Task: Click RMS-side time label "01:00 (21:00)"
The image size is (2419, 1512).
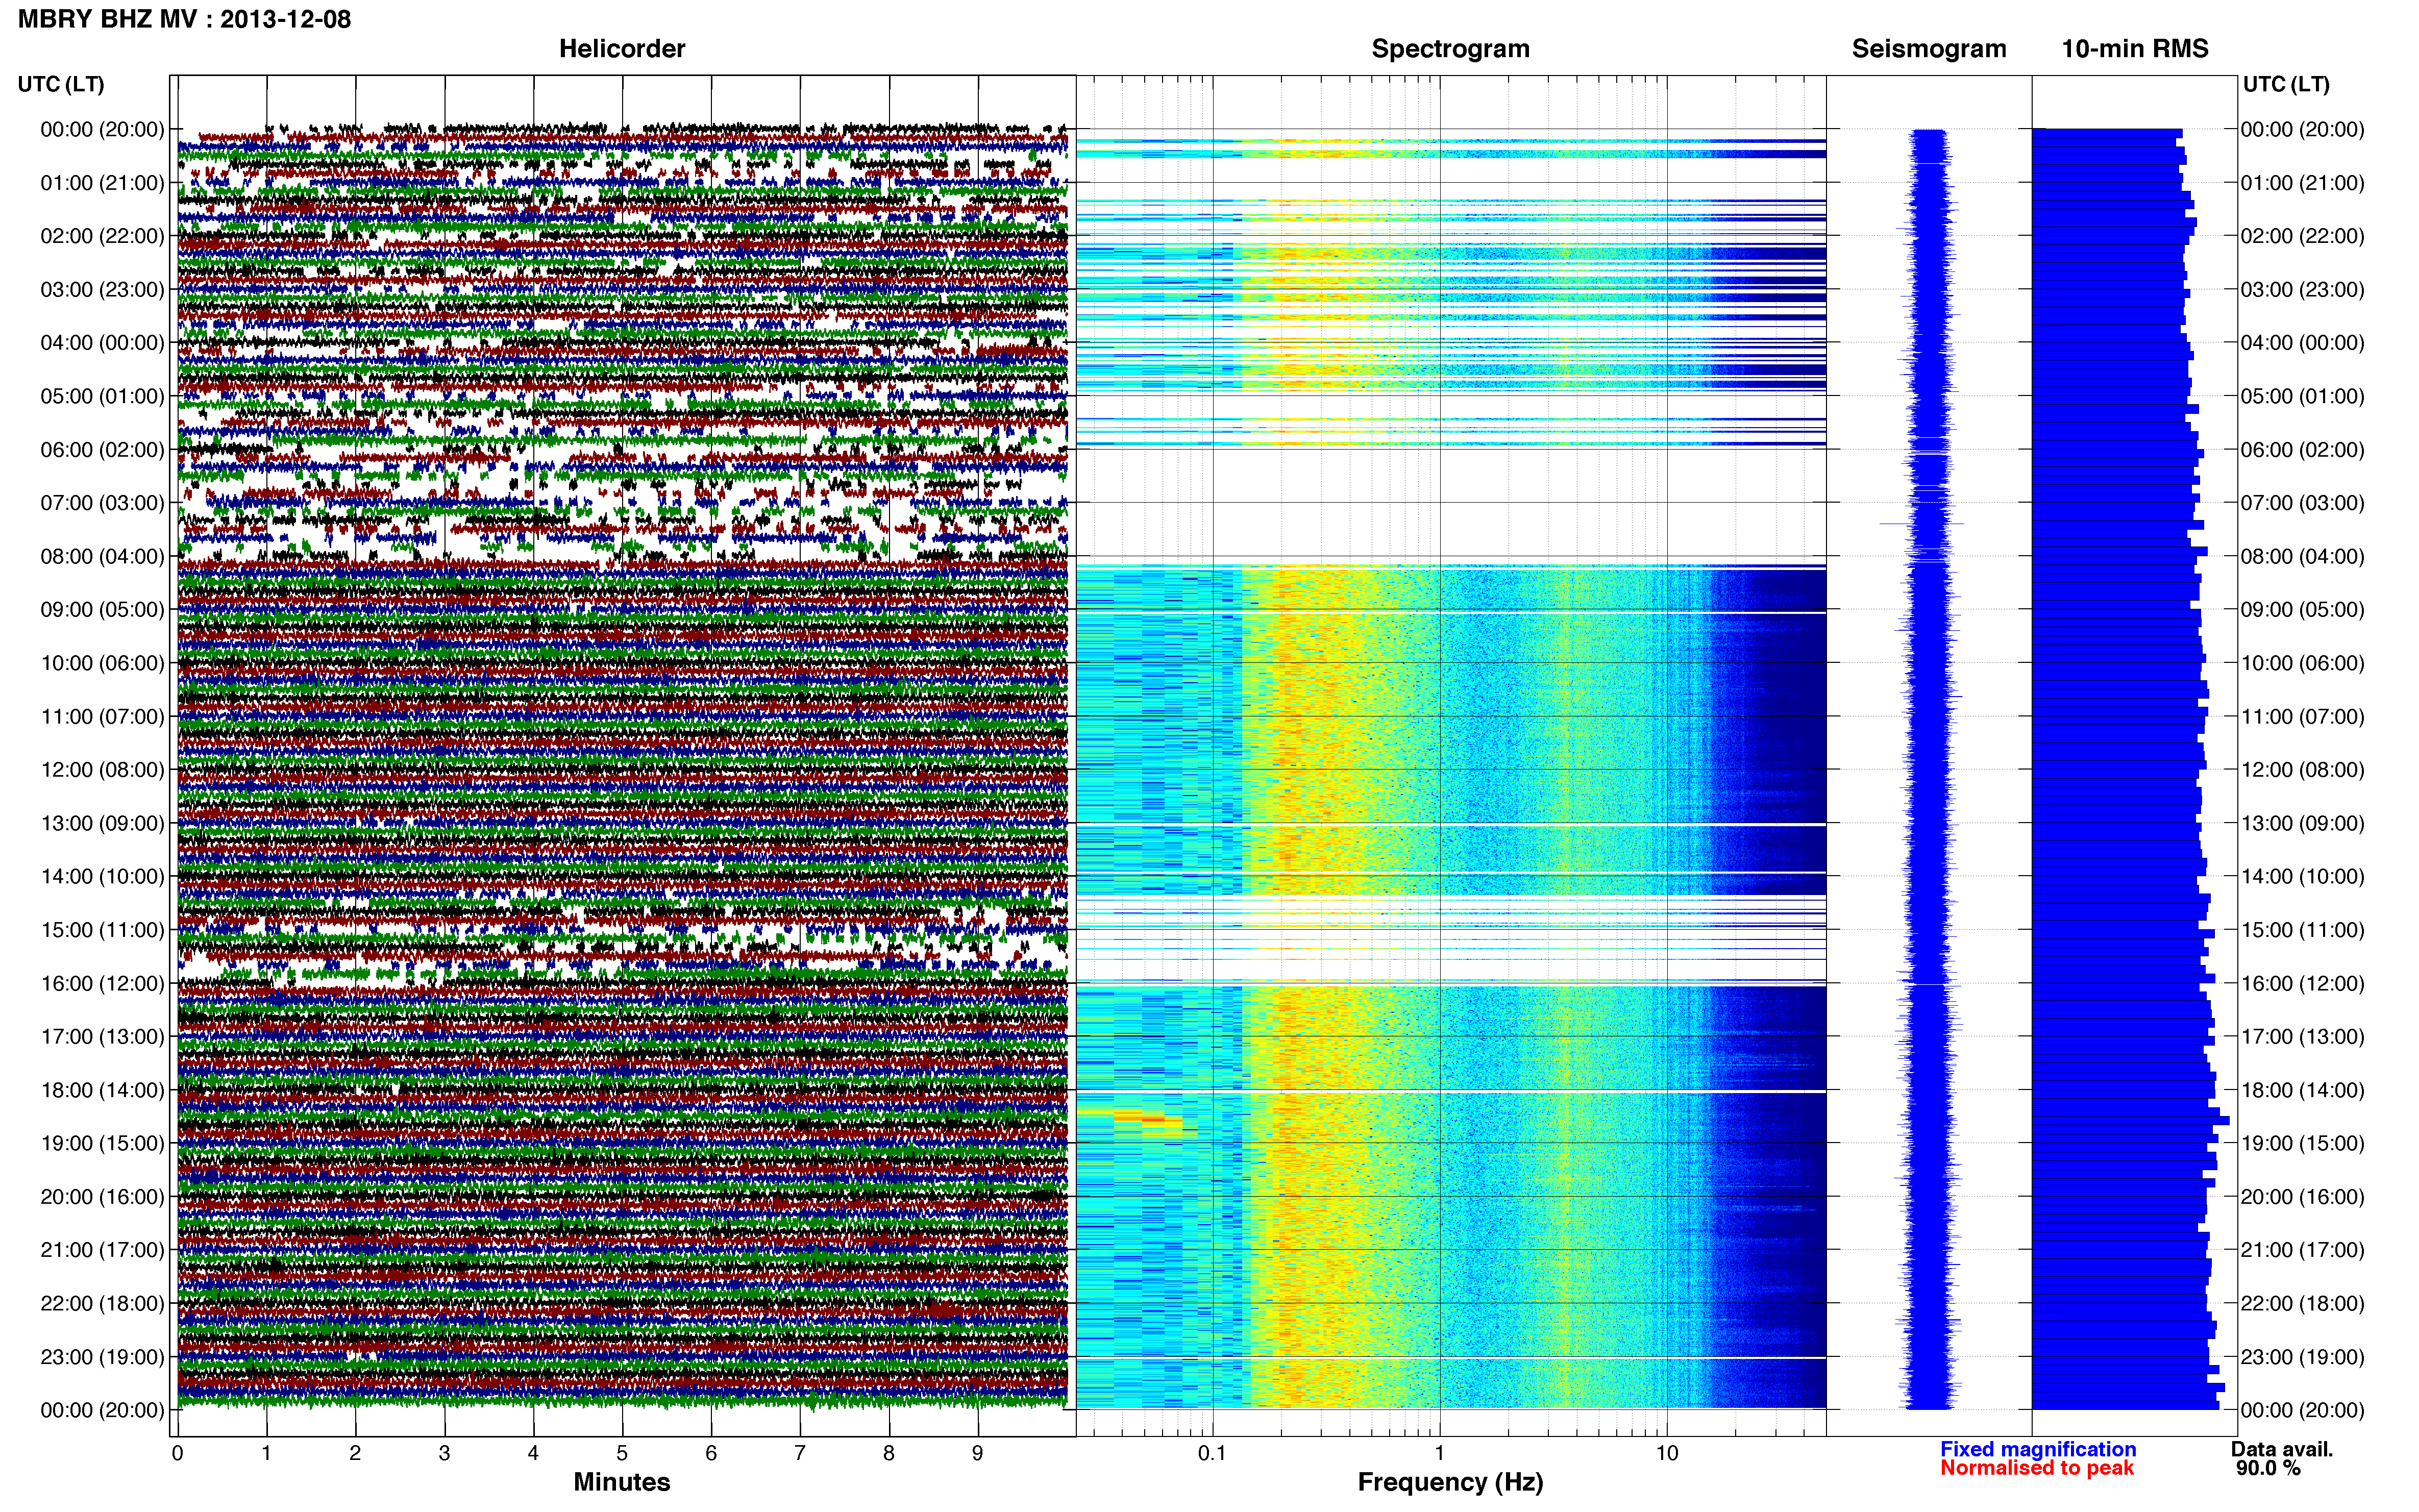Action: coord(2302,183)
